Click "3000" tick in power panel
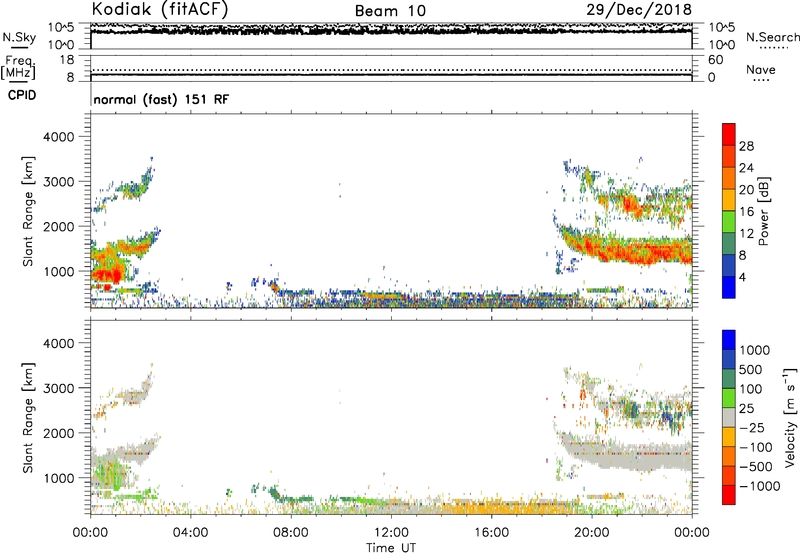800x554 pixels. click(58, 182)
